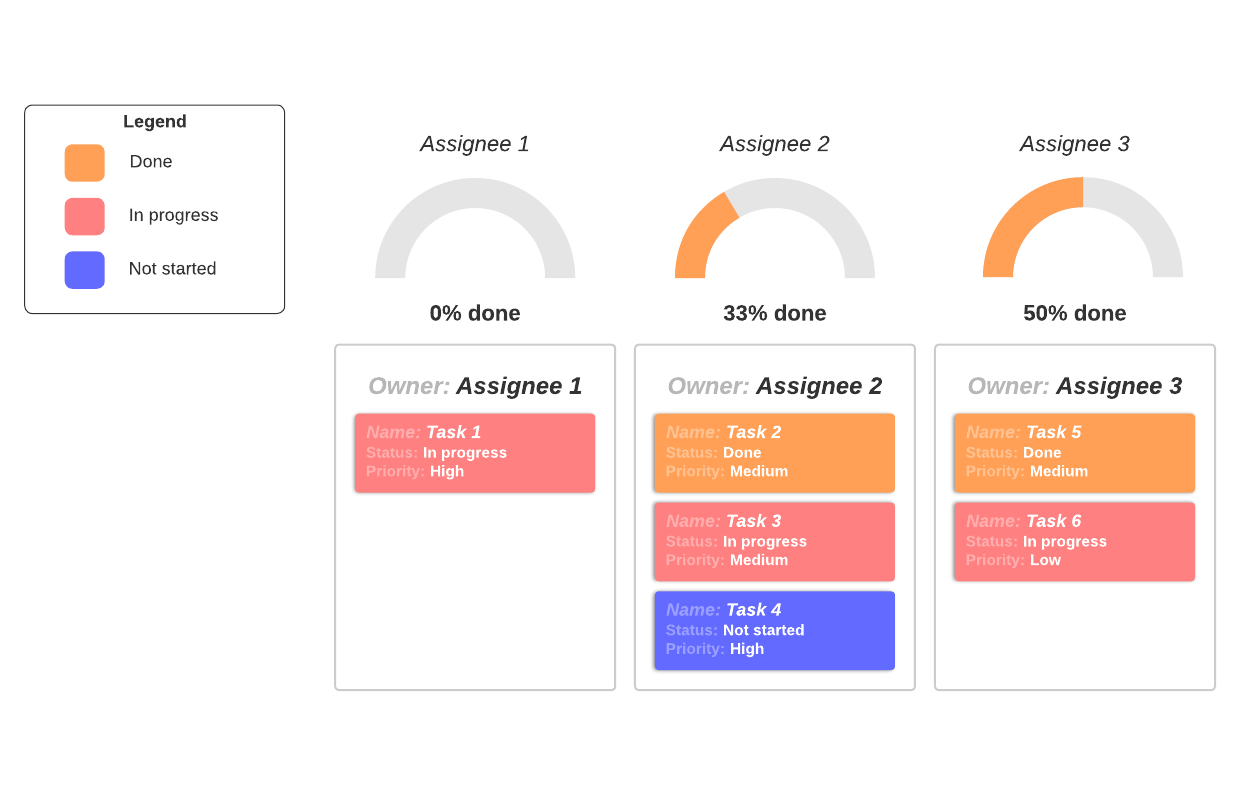Click the 'Not started' legend label
This screenshot has height=794, width=1260.
click(172, 269)
